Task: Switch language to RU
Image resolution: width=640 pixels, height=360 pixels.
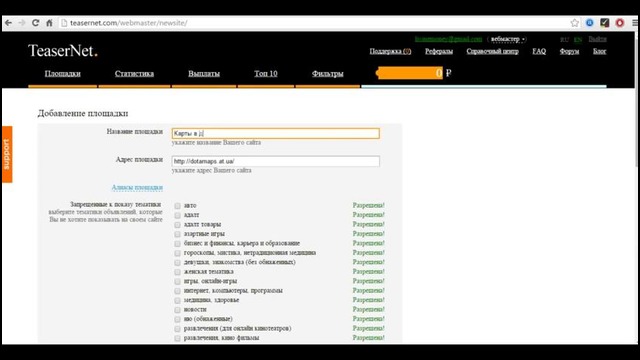Action: pyautogui.click(x=564, y=40)
